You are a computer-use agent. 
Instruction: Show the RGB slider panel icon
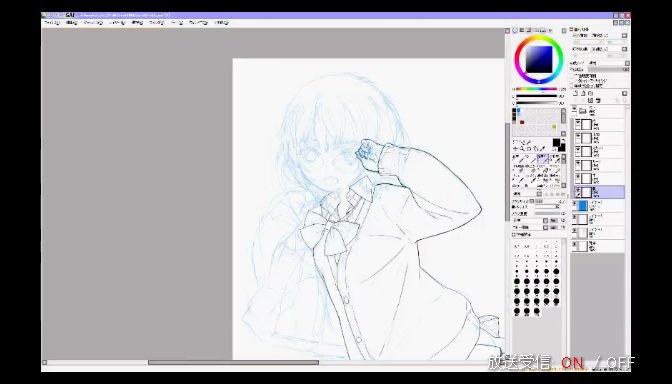(522, 30)
